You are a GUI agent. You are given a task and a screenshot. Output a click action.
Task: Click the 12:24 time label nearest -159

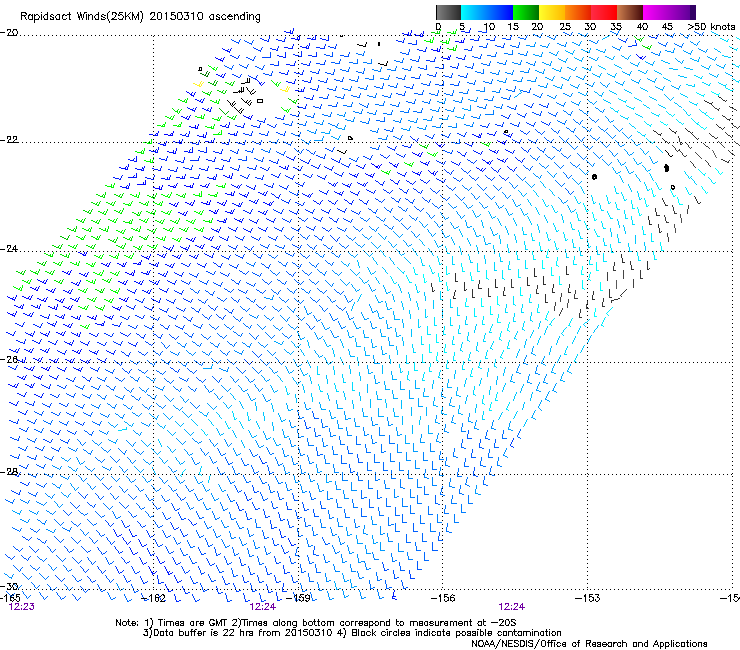click(x=262, y=607)
